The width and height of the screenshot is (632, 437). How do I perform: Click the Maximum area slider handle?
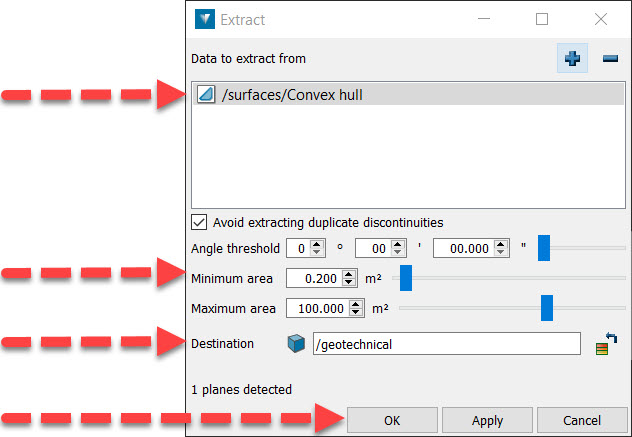tap(547, 308)
